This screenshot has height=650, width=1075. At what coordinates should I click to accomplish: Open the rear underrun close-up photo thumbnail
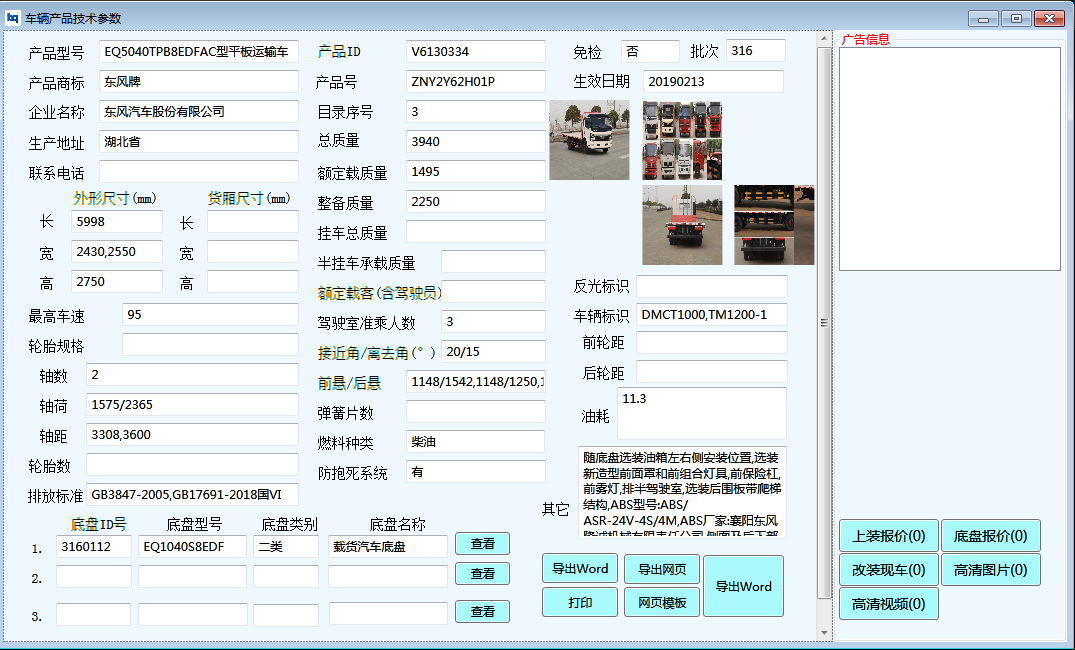tap(774, 225)
